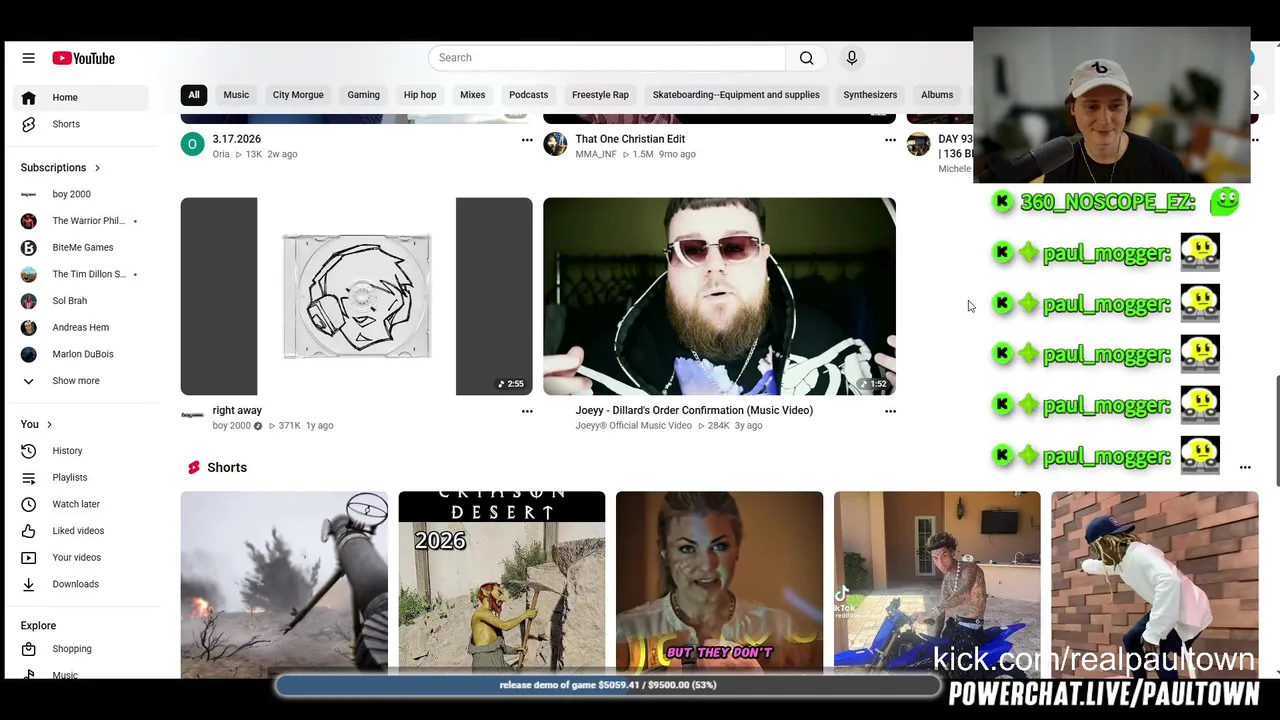This screenshot has width=1280, height=720.
Task: Click the YouTube logo
Action: tap(84, 58)
